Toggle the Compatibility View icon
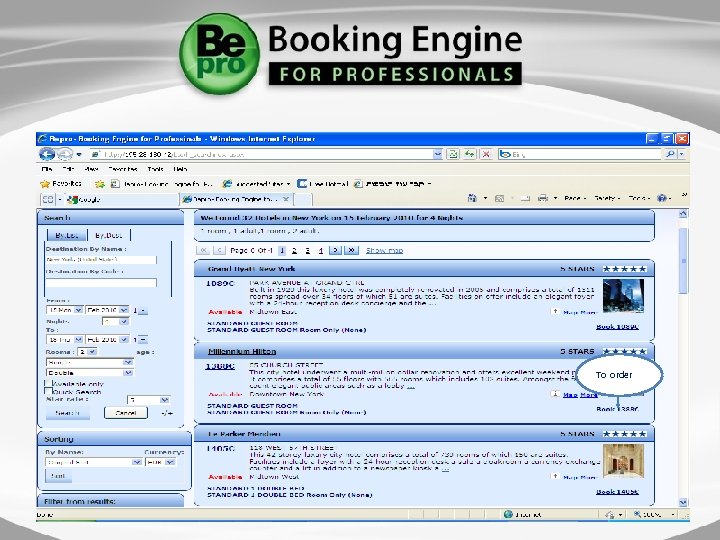This screenshot has width=720, height=540. [453, 154]
